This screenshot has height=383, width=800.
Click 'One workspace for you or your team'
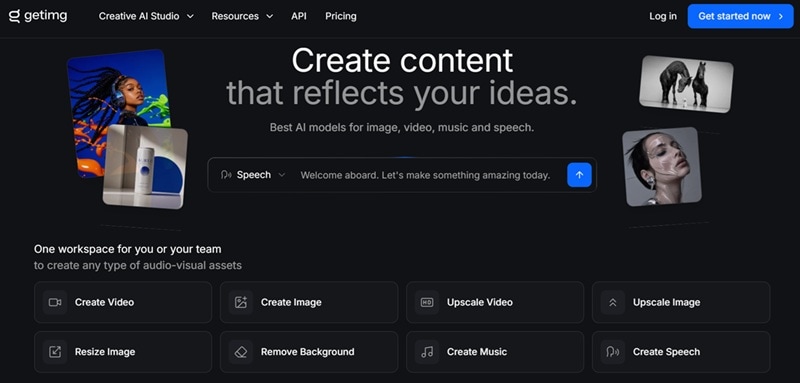(x=128, y=249)
